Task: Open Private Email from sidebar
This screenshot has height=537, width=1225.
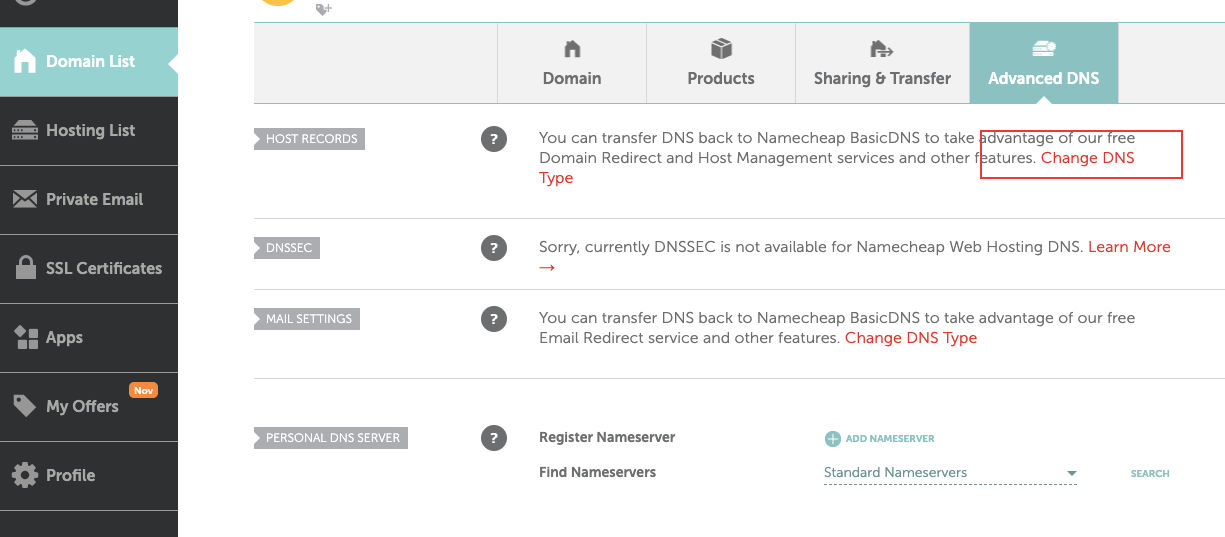Action: tap(89, 199)
